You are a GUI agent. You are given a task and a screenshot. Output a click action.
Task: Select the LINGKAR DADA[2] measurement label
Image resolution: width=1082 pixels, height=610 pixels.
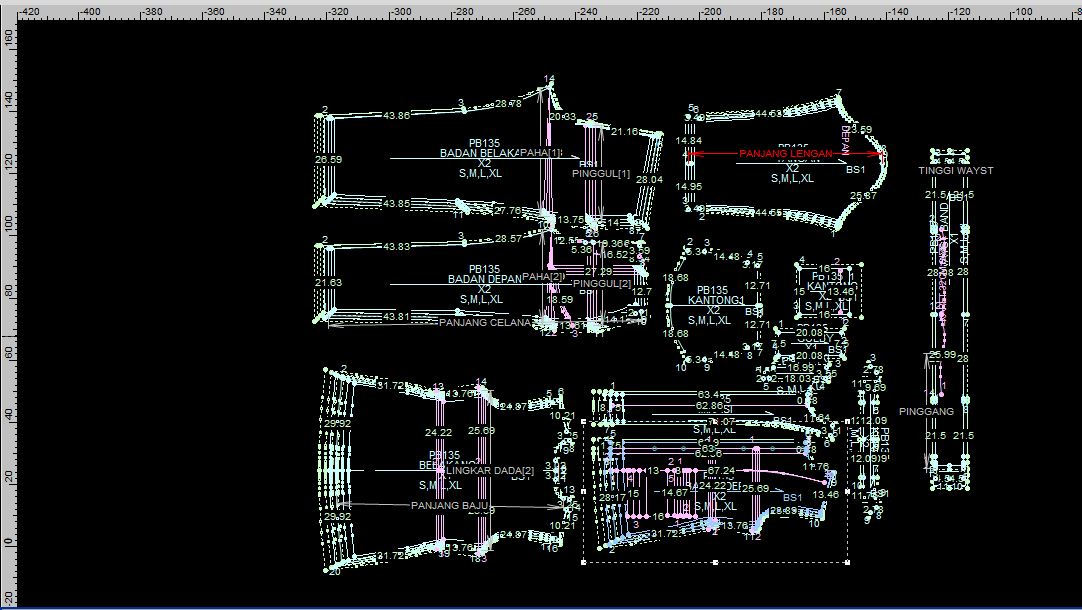click(490, 470)
